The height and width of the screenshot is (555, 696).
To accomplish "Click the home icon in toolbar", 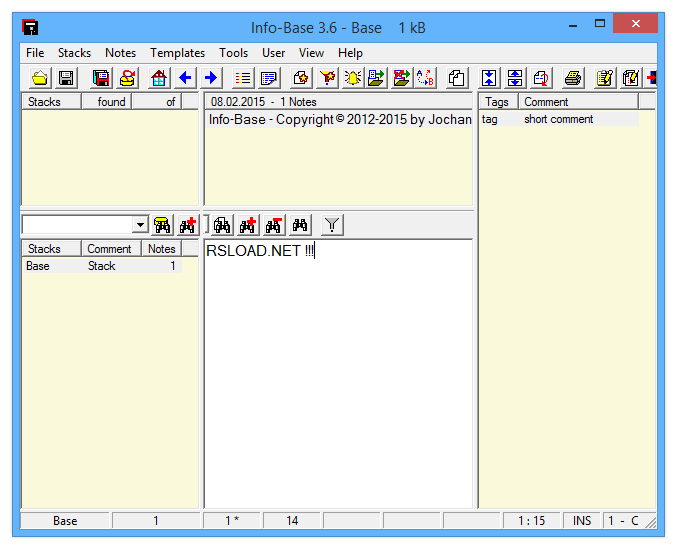I will tap(158, 78).
